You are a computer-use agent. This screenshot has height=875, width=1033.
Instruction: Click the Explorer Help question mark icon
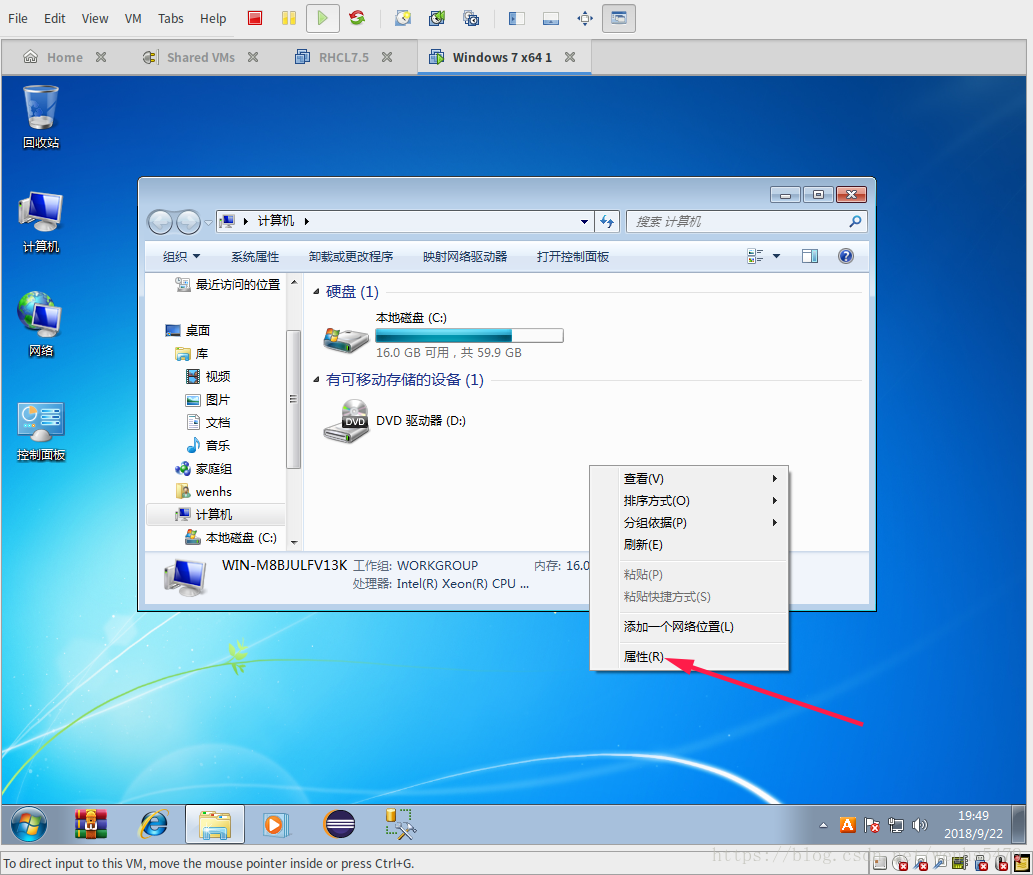click(x=846, y=256)
